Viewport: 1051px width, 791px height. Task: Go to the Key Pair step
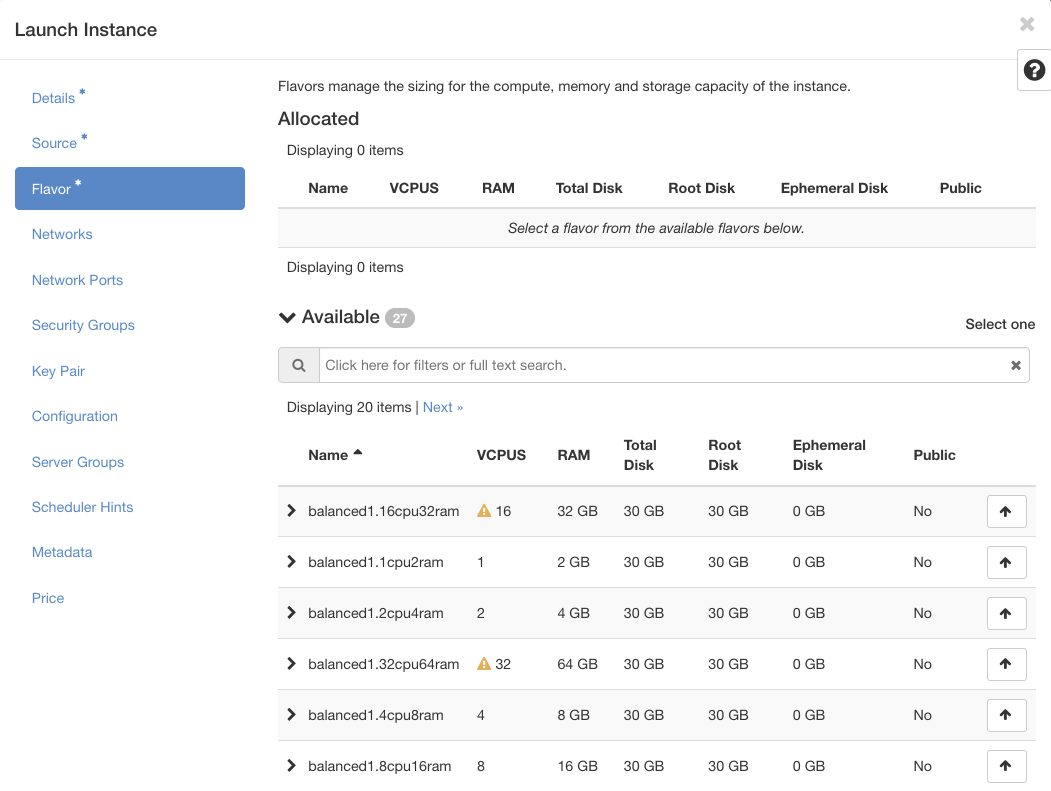58,371
